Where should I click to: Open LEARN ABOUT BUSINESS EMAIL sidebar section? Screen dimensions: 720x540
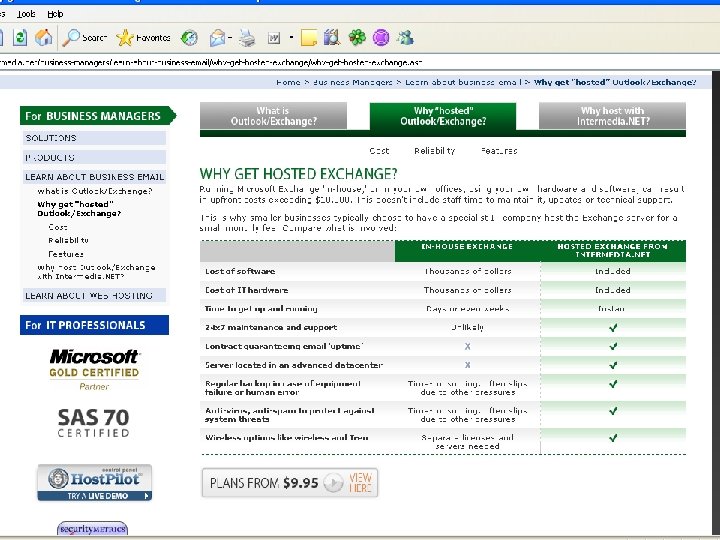[x=94, y=177]
